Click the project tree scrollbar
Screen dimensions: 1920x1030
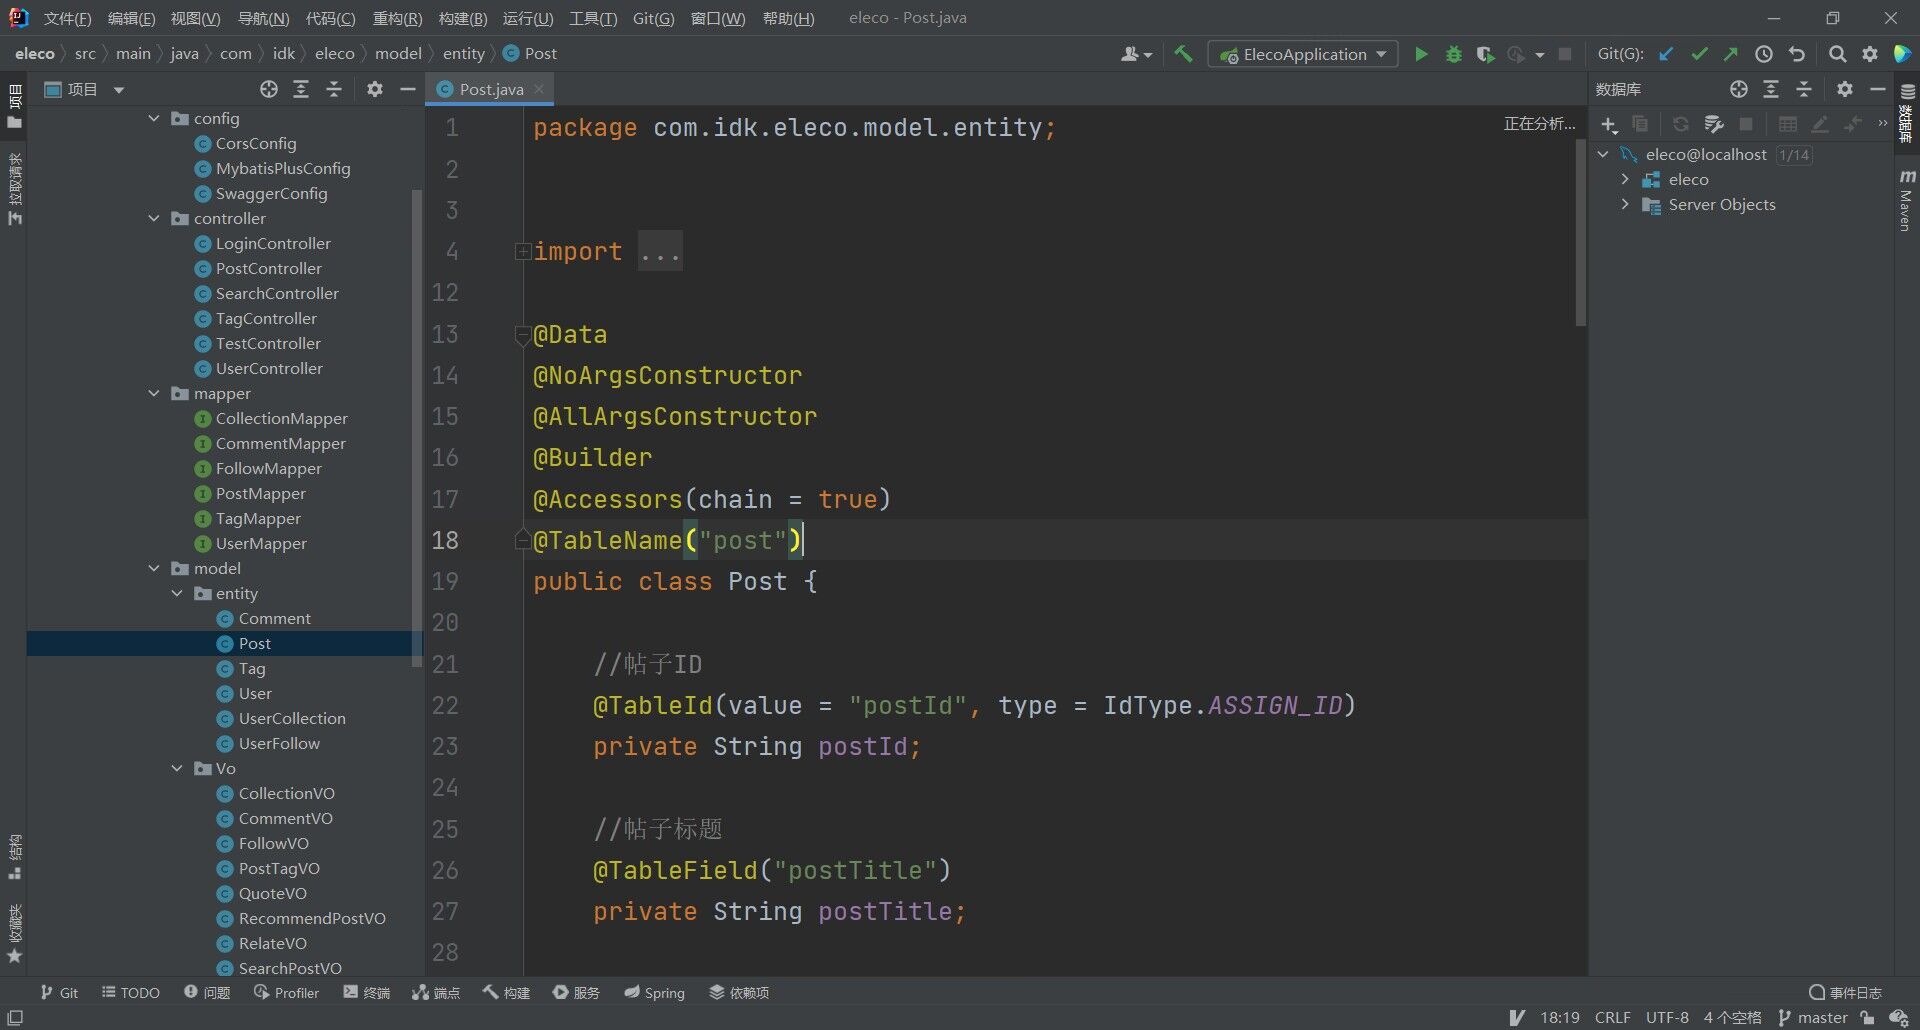point(416,428)
